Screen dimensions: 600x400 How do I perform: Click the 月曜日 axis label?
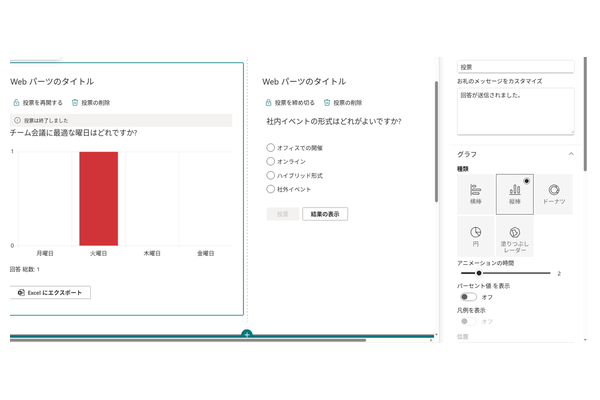45,253
